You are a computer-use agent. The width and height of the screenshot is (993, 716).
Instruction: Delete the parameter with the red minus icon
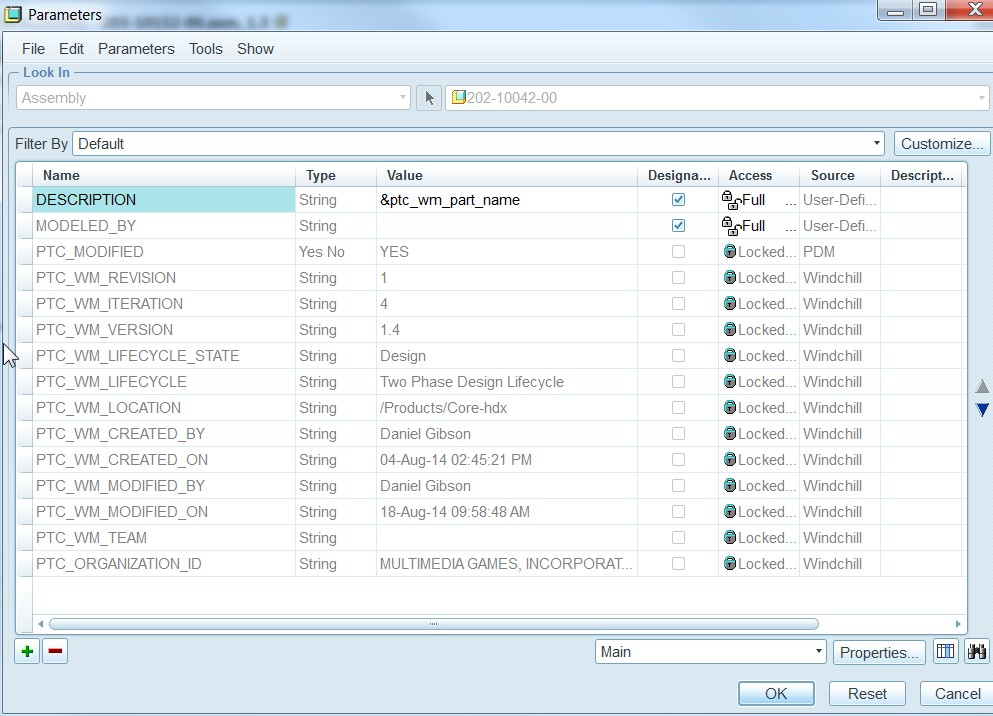pyautogui.click(x=55, y=651)
